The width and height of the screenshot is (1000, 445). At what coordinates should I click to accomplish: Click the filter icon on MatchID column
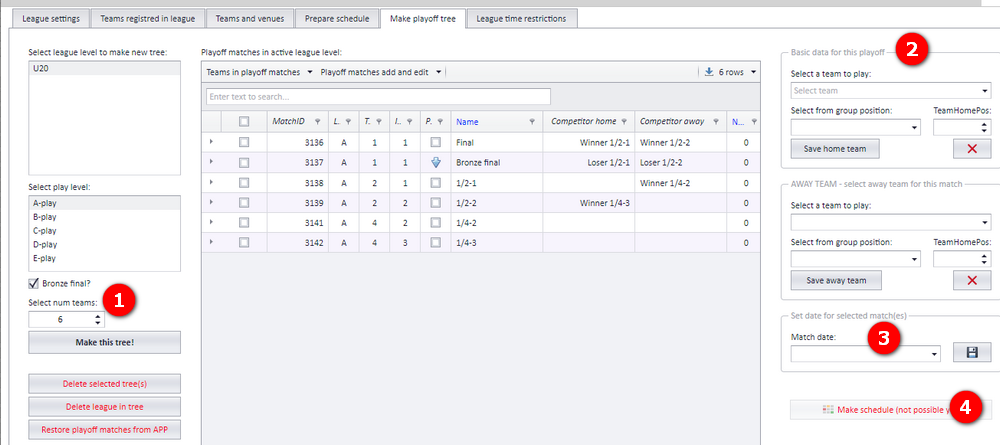coord(318,122)
